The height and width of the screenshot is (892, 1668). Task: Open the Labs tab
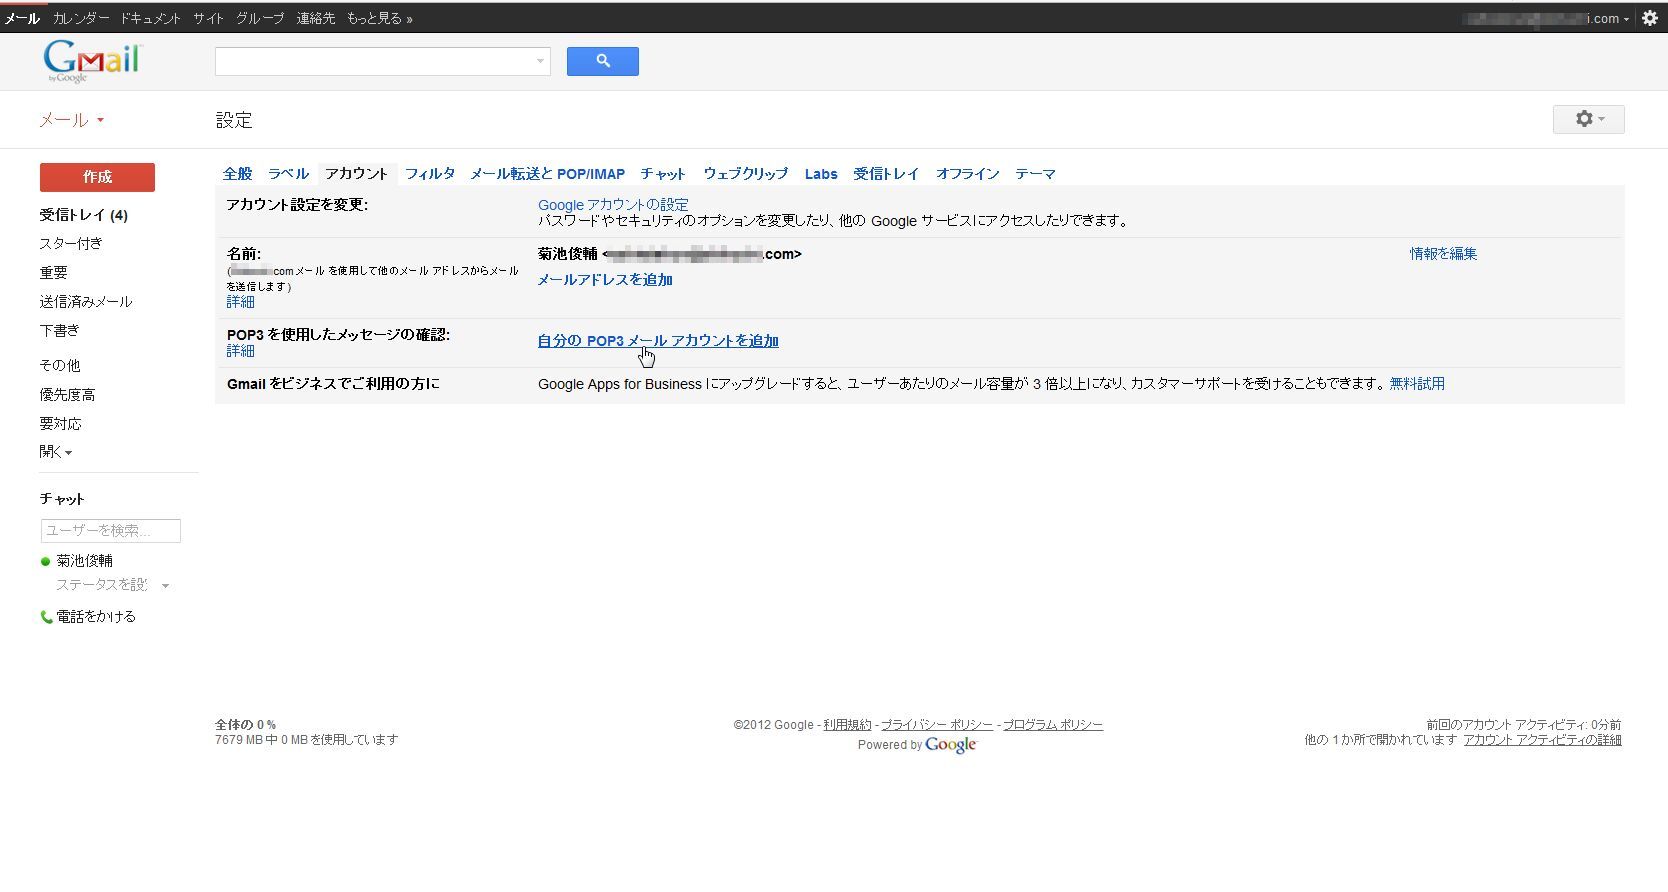click(821, 174)
